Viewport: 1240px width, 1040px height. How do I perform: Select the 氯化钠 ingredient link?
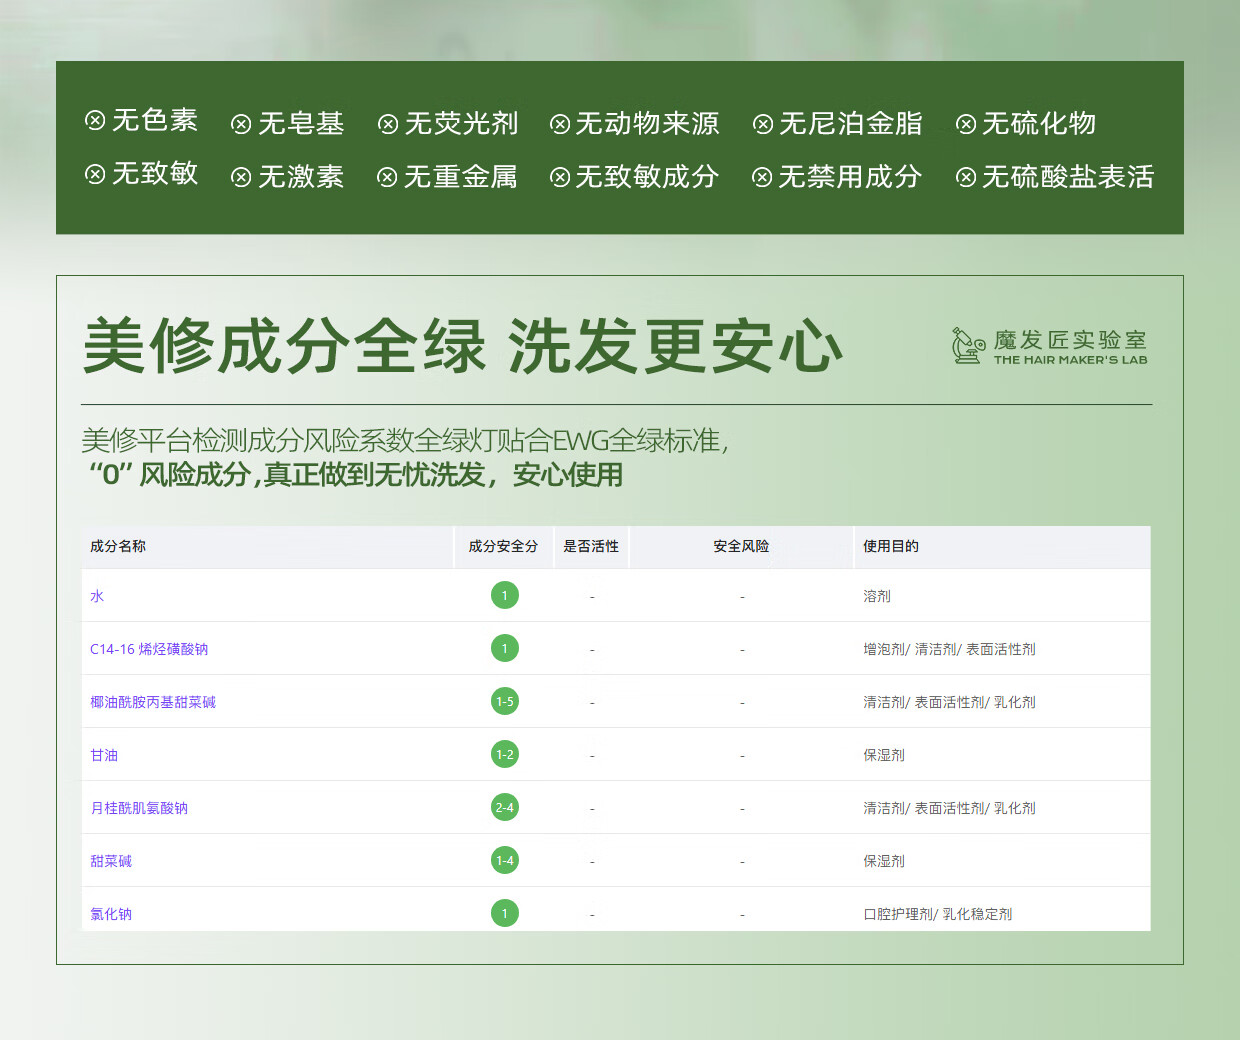click(111, 914)
